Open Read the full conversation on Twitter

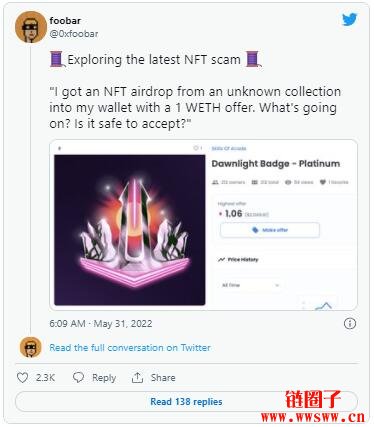click(130, 348)
